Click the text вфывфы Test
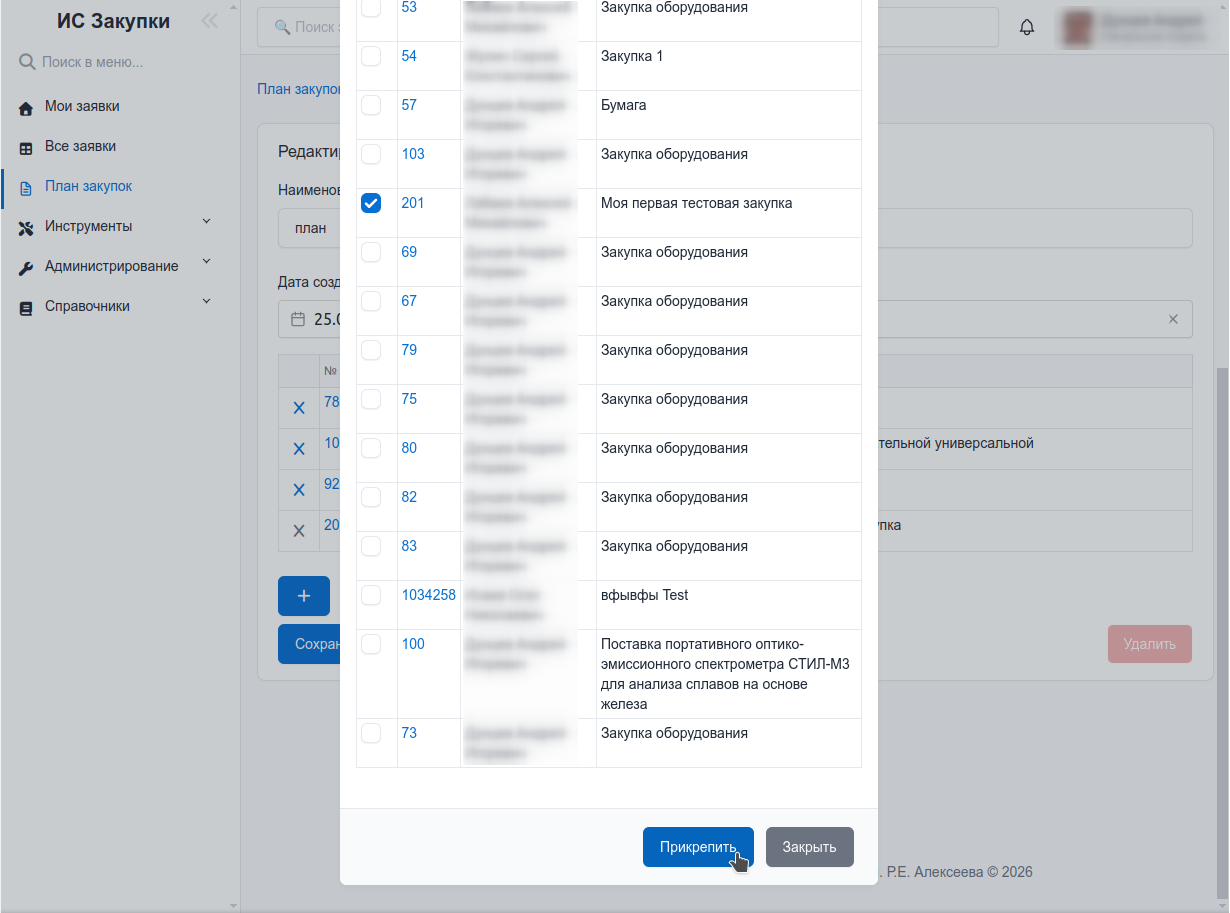This screenshot has width=1230, height=913. pyautogui.click(x=645, y=595)
